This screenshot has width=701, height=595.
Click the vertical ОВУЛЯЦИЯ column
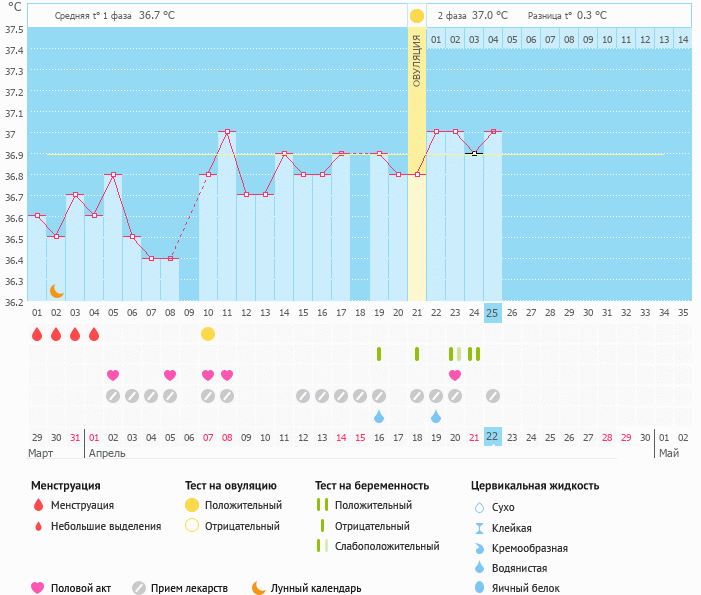pos(416,160)
